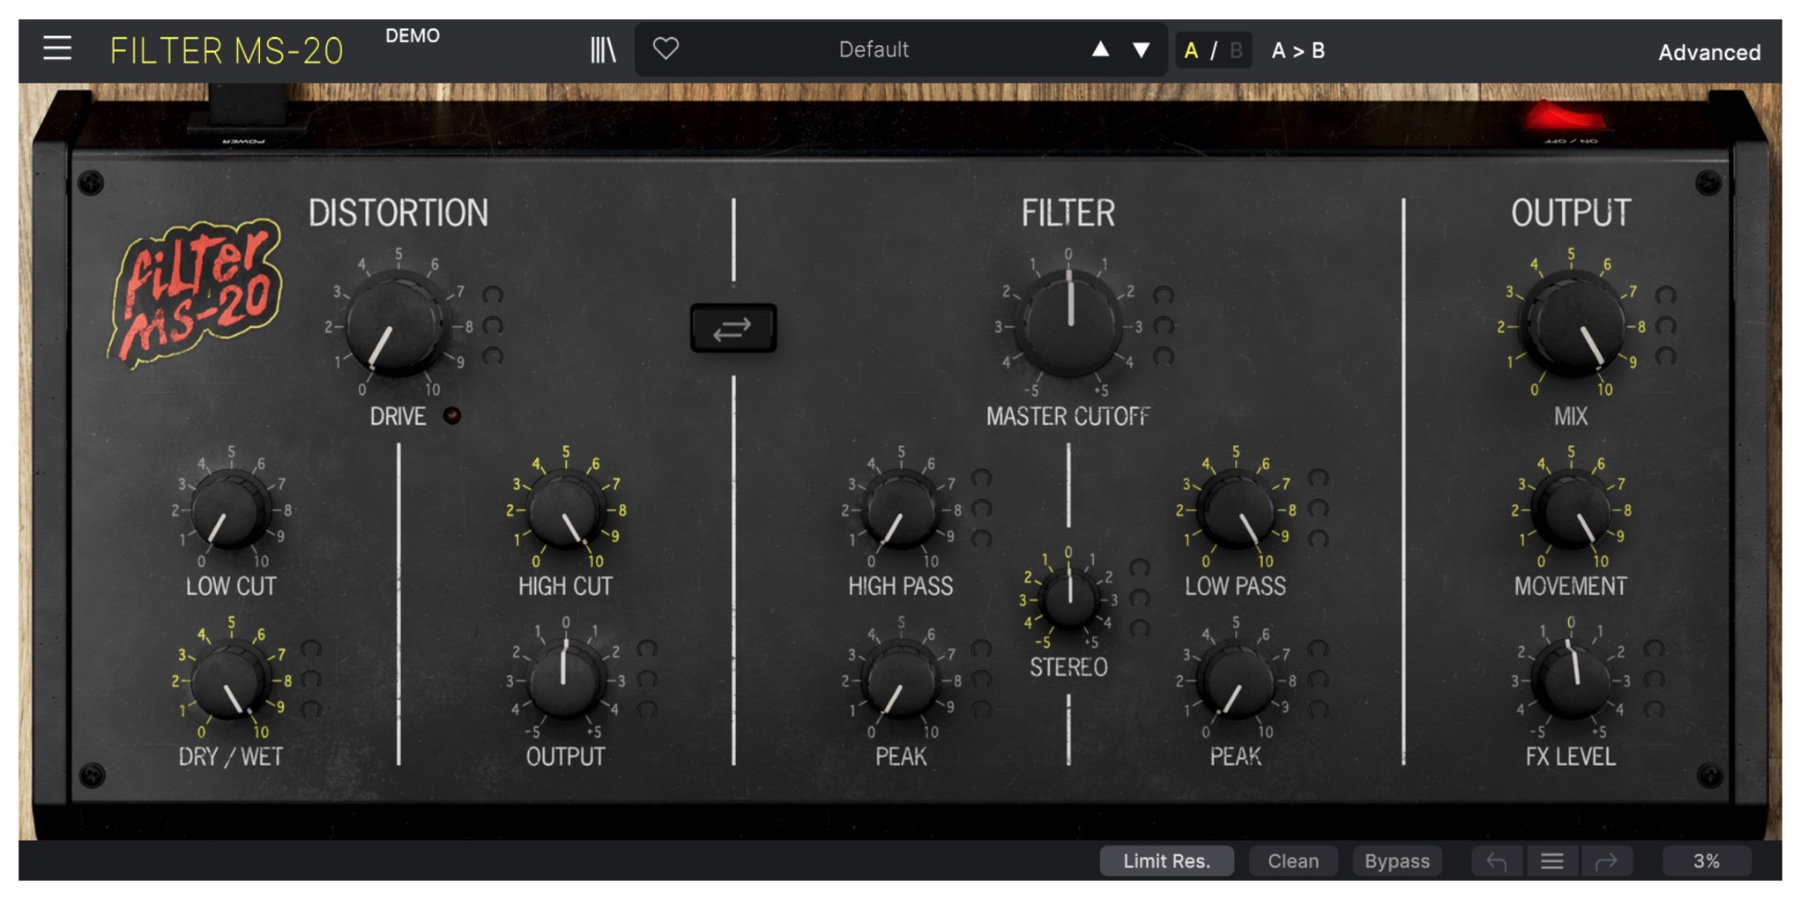Select the previous preset with up arrow

1100,49
